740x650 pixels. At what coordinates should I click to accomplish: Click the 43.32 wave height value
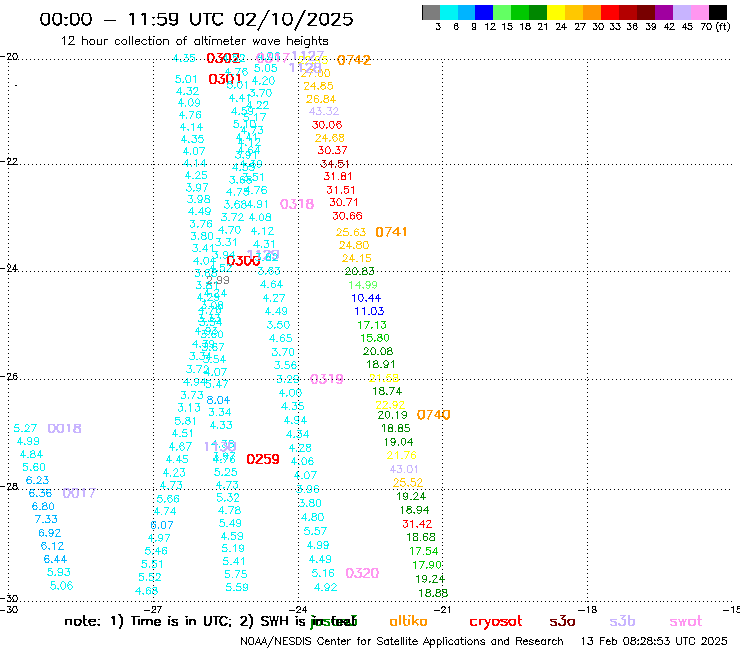[x=324, y=111]
